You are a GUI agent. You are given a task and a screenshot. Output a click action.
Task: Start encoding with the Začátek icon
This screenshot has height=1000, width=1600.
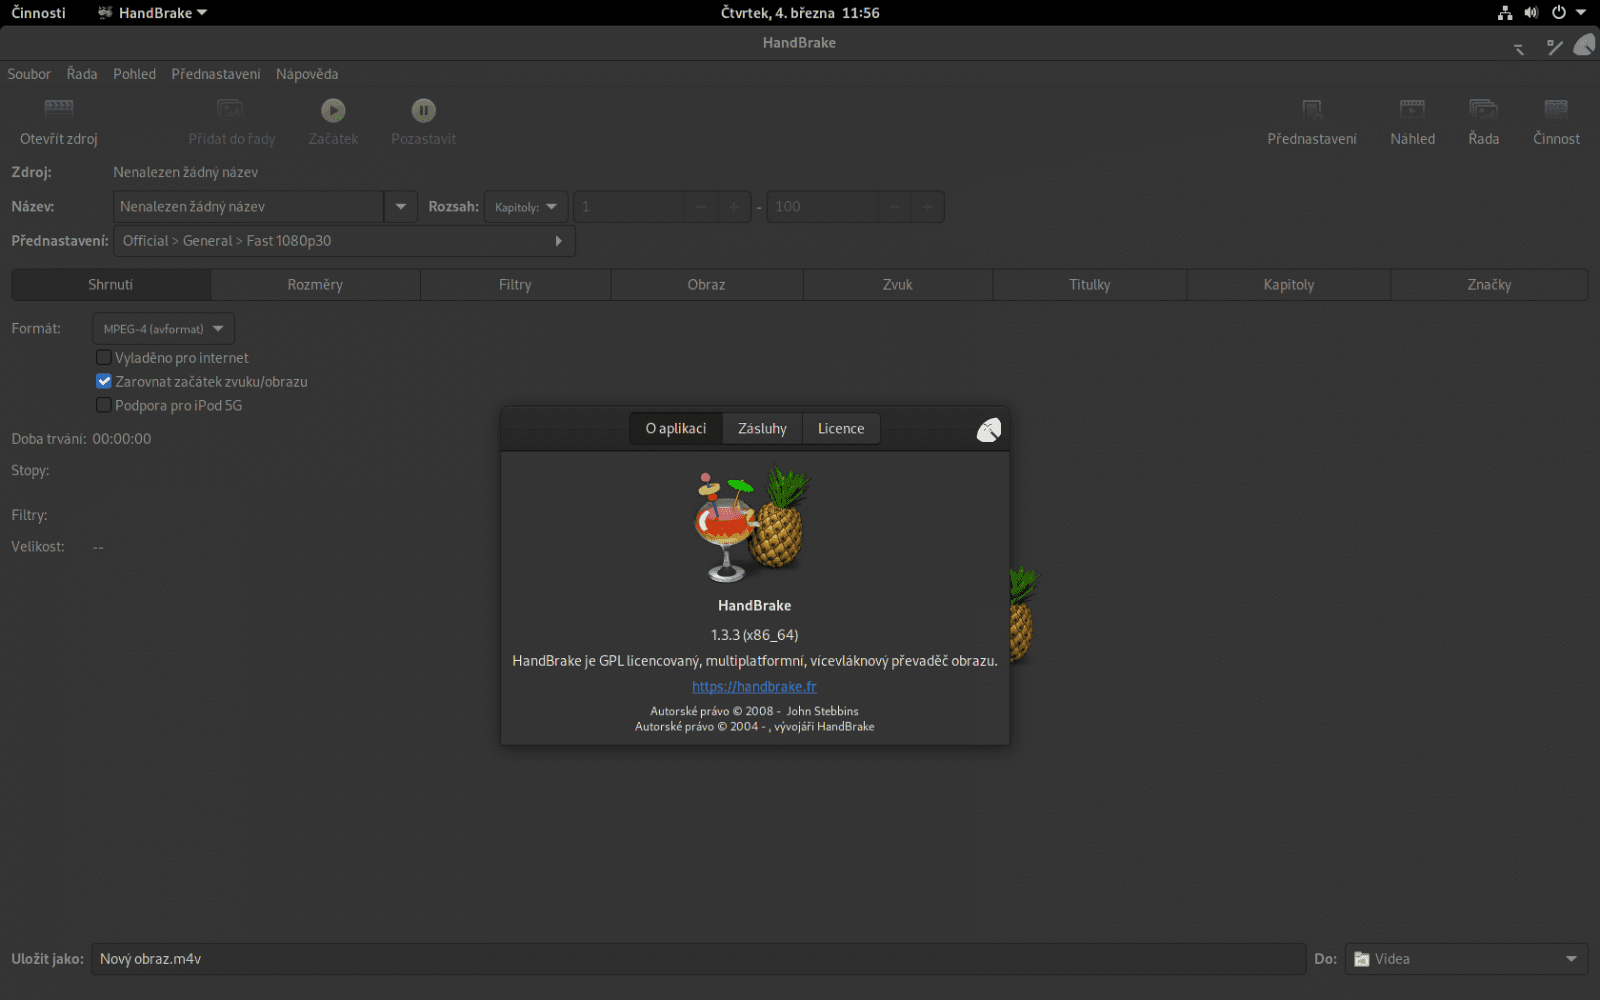coord(332,120)
